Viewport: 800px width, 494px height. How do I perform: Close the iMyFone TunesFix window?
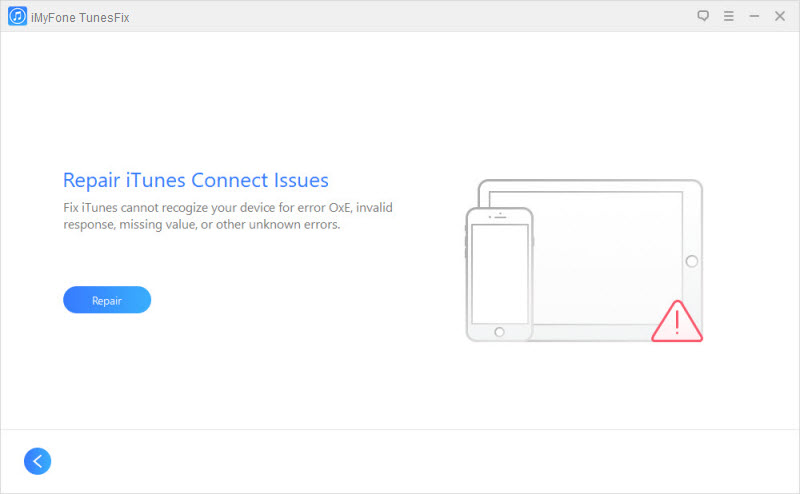tap(780, 16)
